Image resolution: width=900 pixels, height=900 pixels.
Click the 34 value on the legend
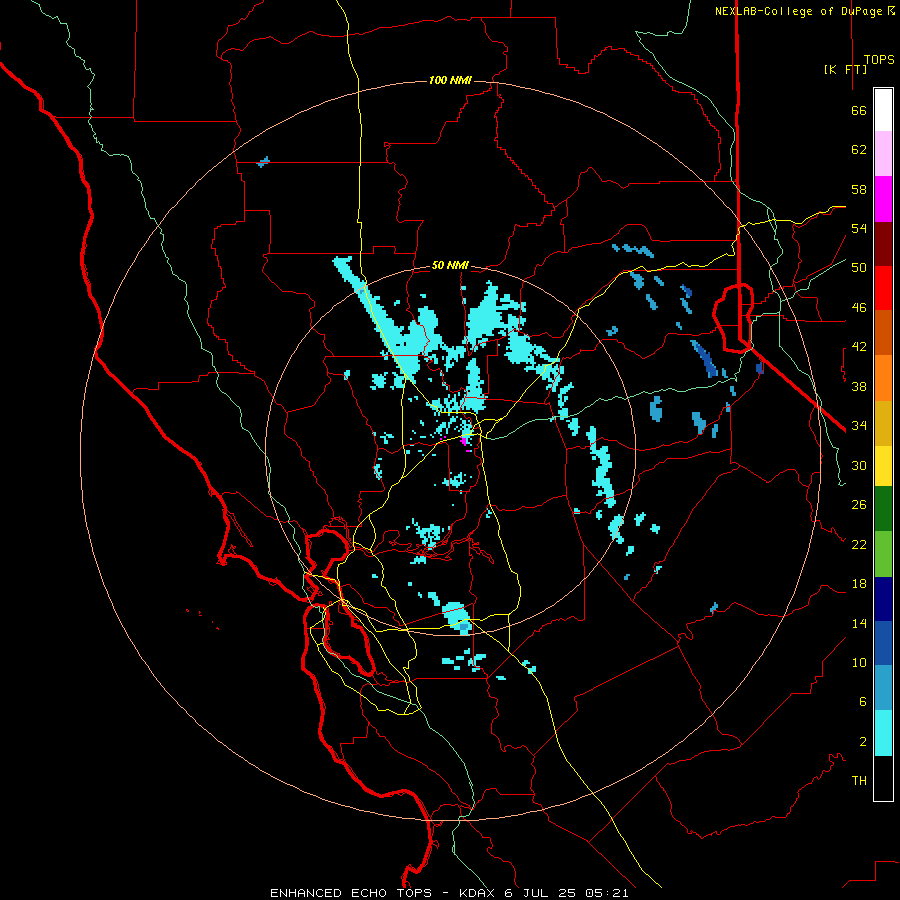(859, 426)
